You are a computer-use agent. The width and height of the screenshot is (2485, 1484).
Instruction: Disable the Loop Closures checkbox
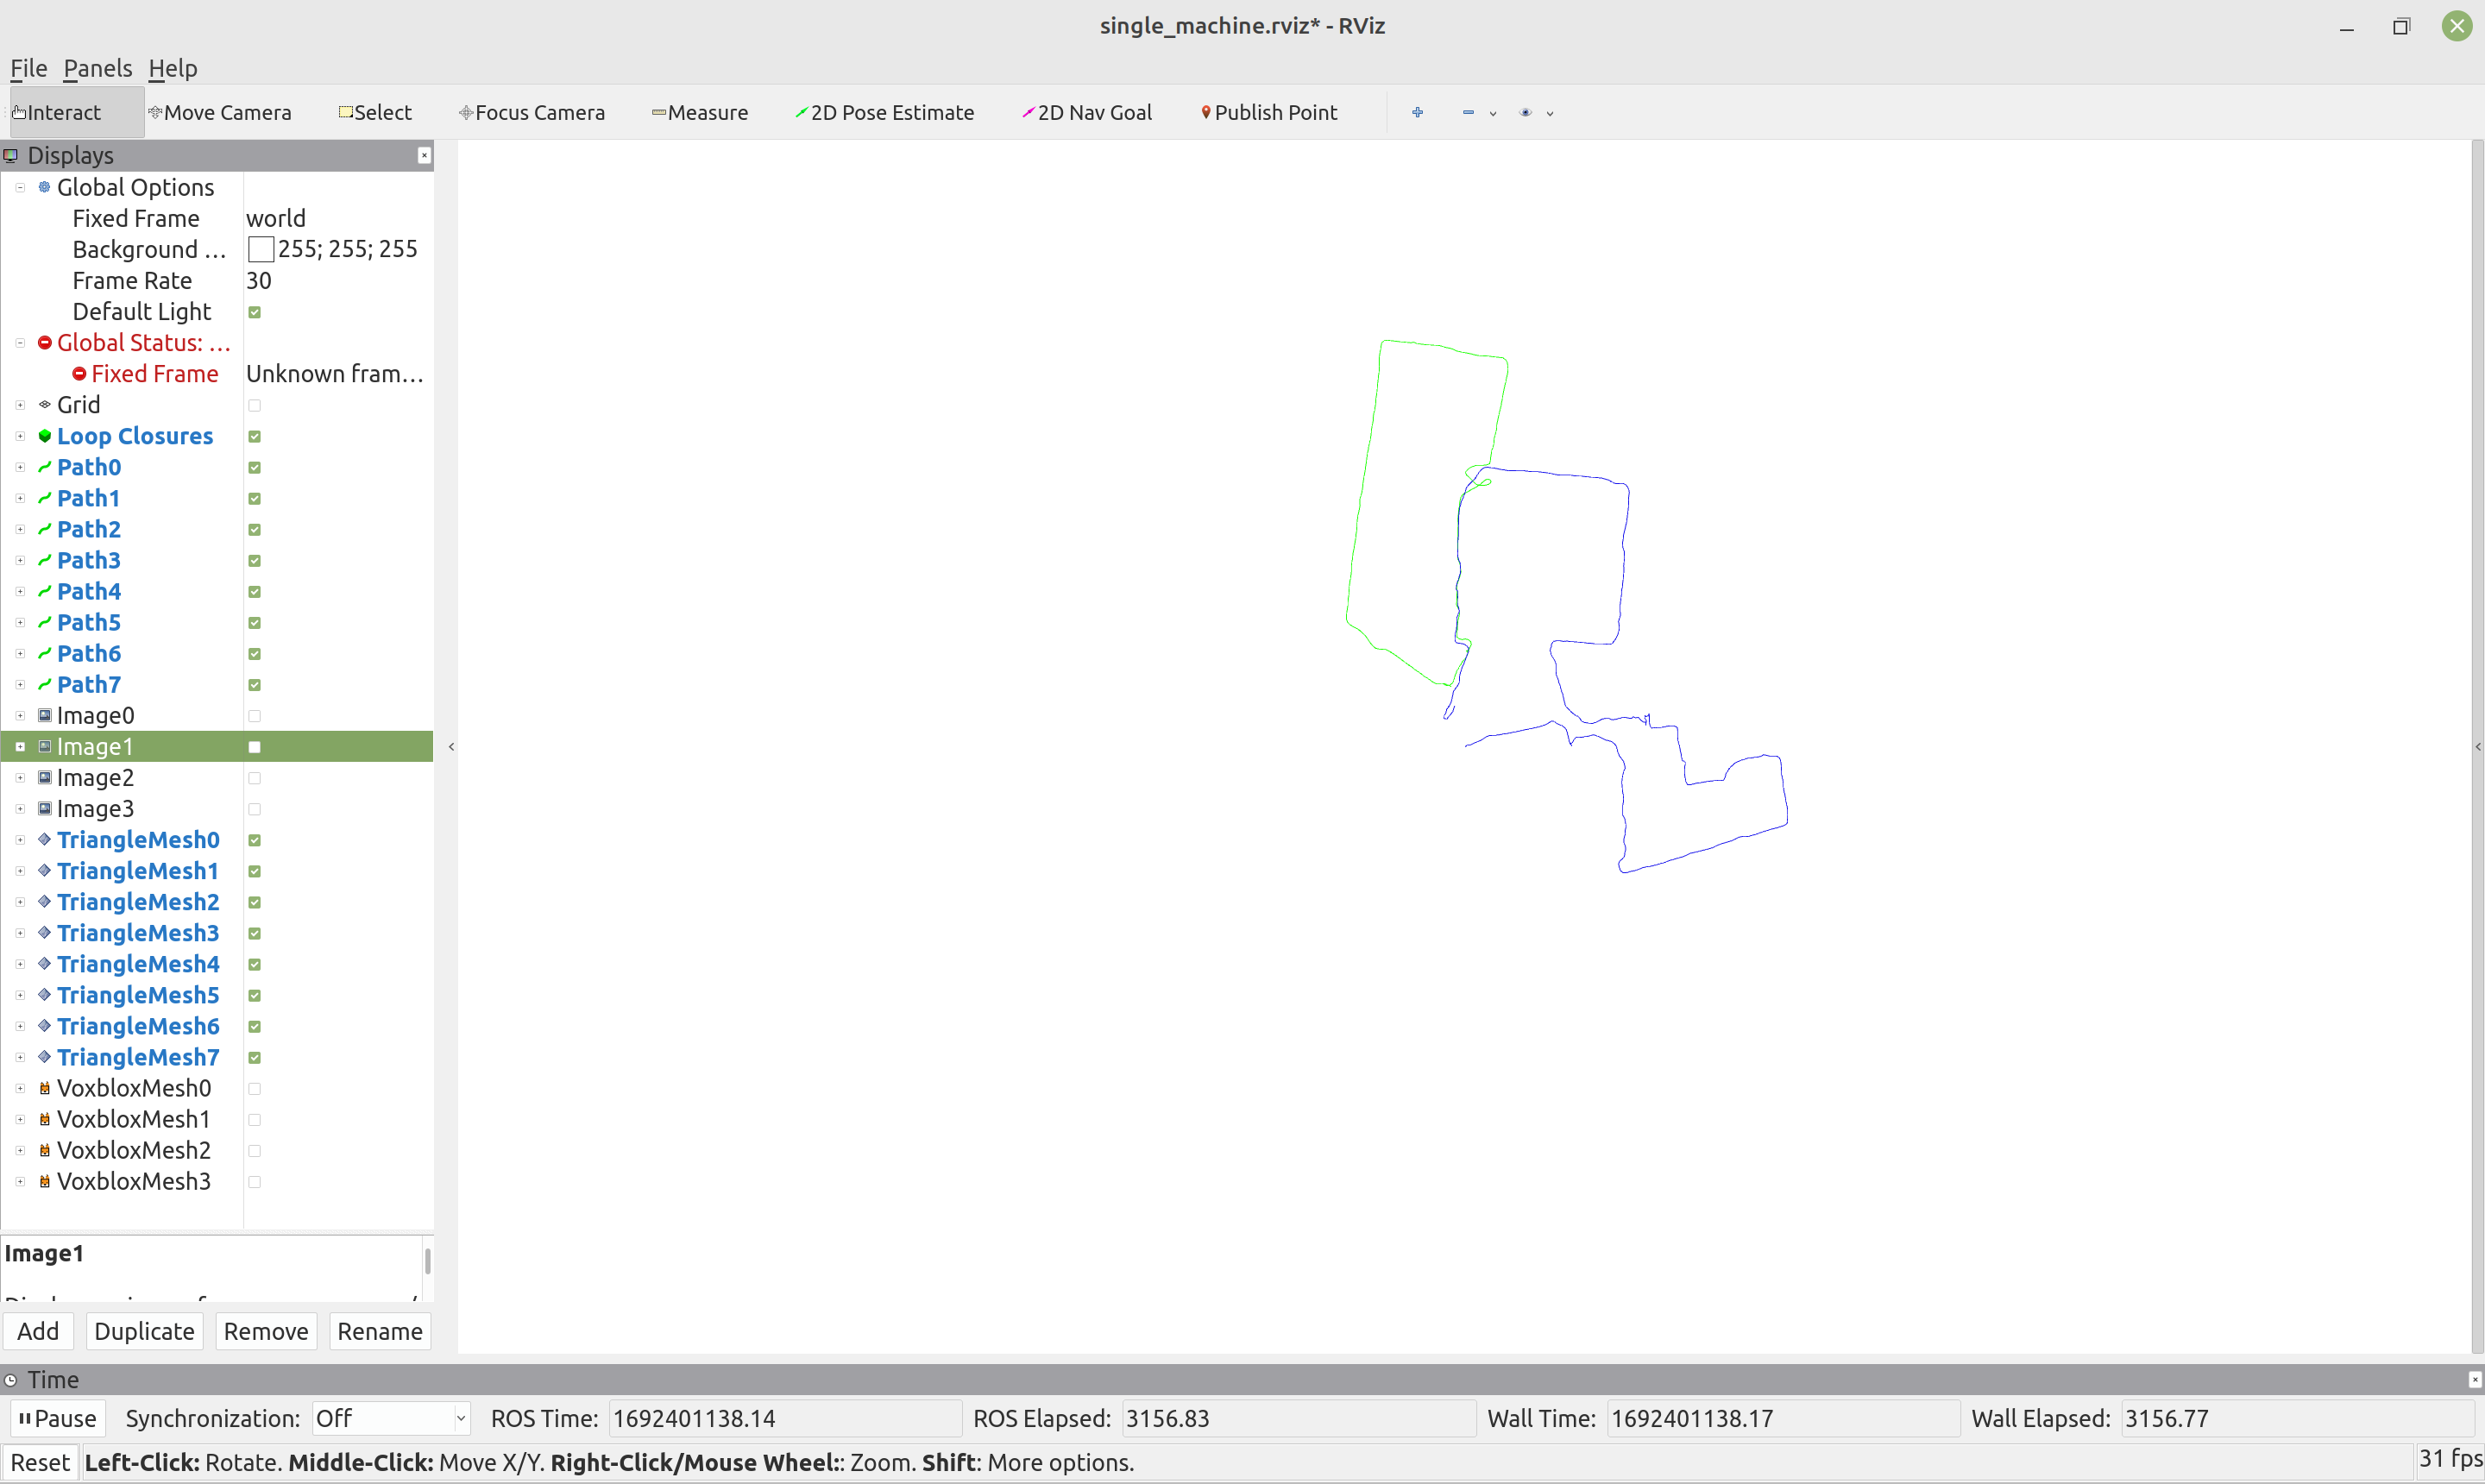pyautogui.click(x=255, y=436)
